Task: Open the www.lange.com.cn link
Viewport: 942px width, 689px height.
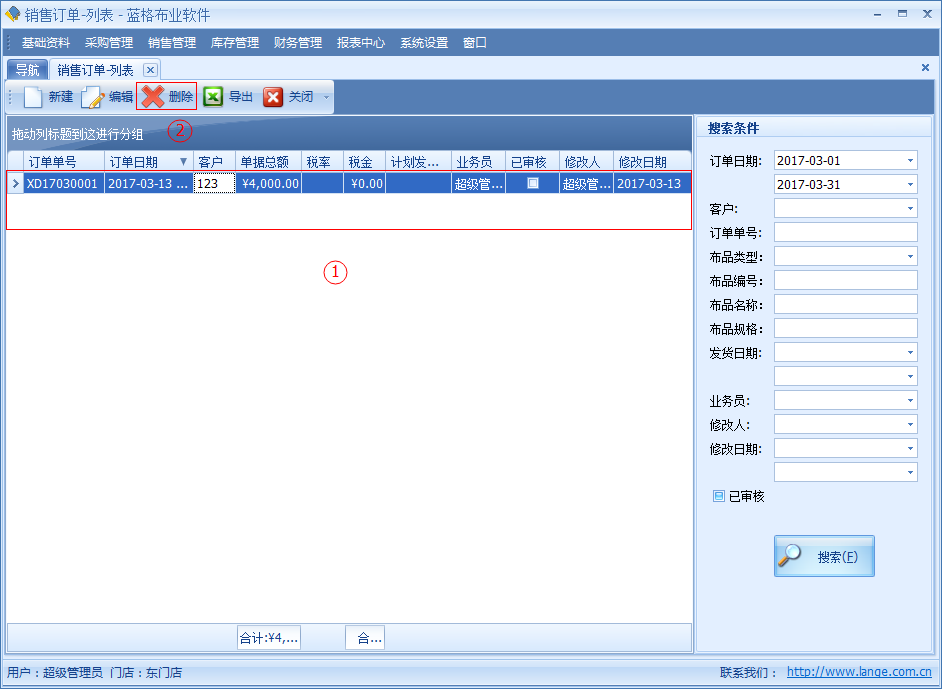Action: (x=859, y=673)
